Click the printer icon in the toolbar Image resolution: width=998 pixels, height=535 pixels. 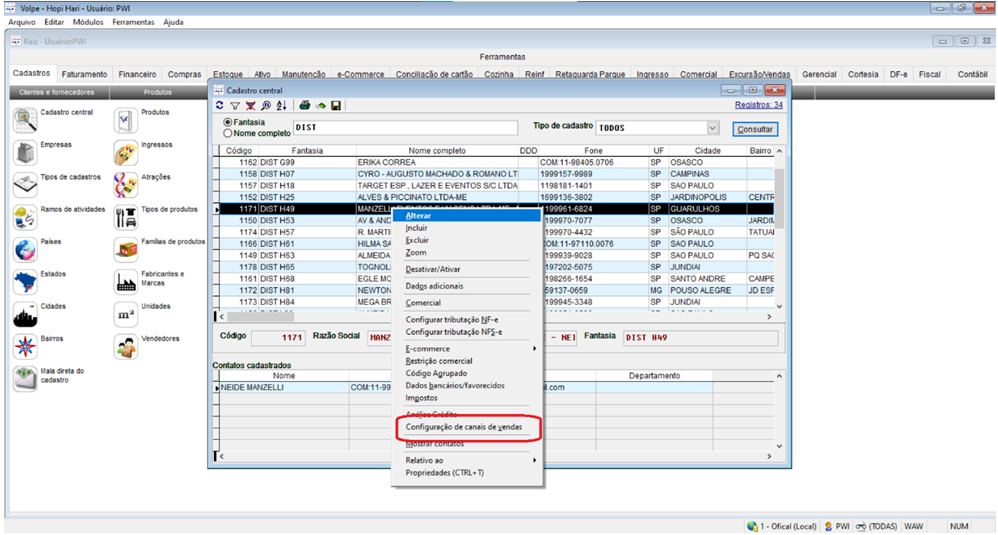pyautogui.click(x=304, y=105)
